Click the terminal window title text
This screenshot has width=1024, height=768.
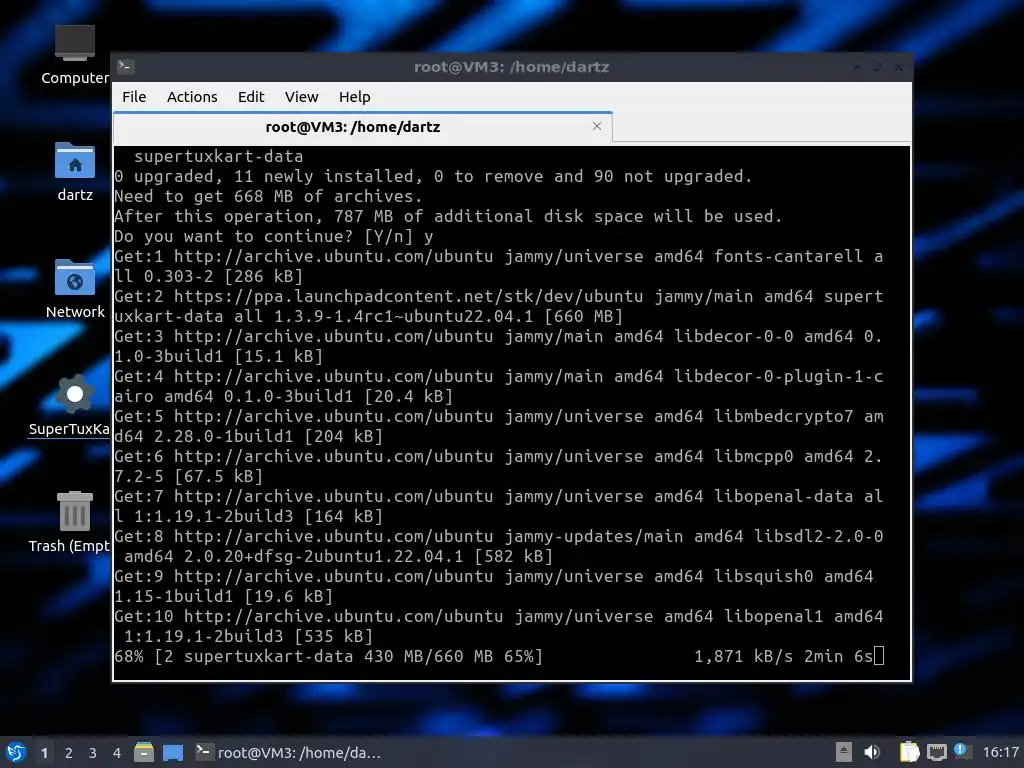click(511, 67)
